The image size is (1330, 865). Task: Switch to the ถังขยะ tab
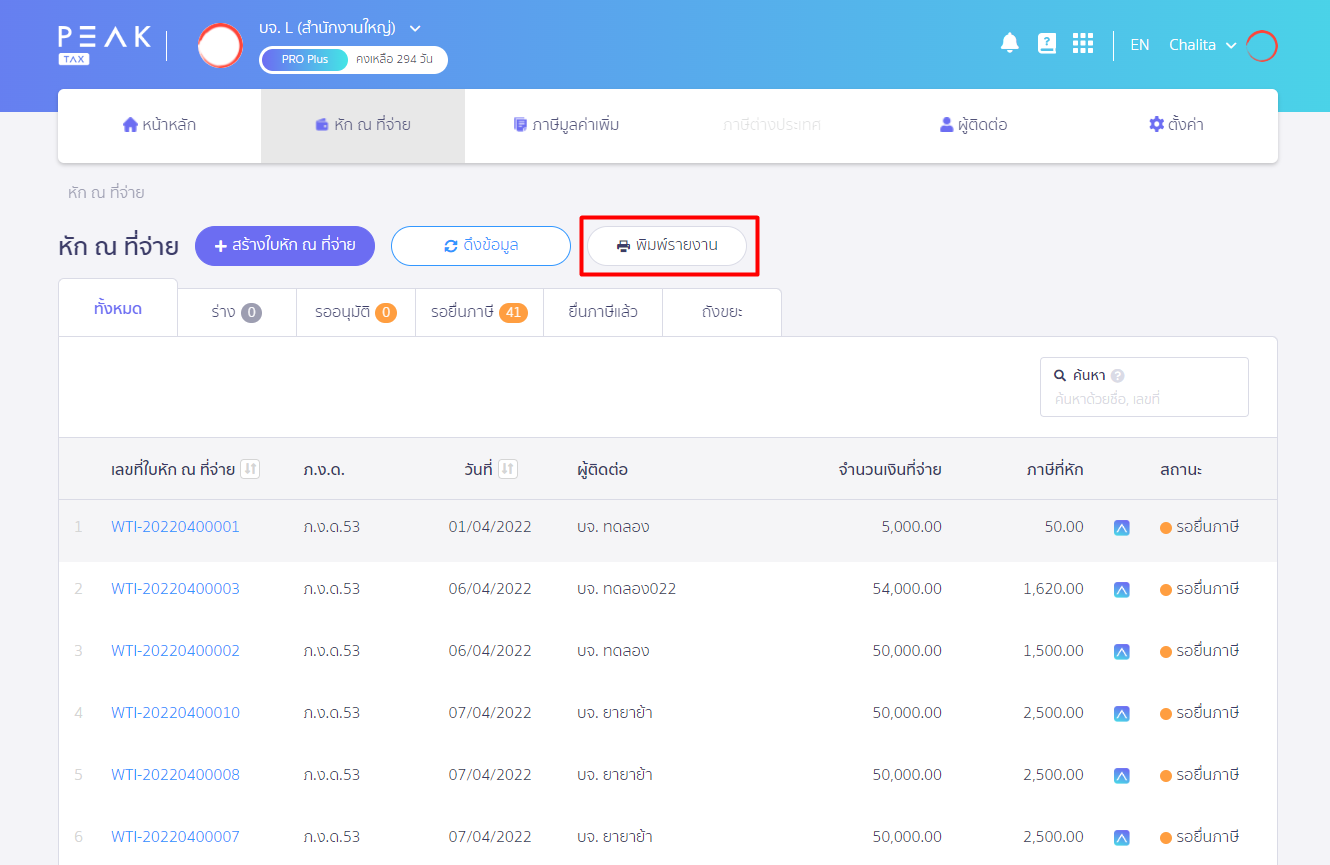(x=721, y=312)
